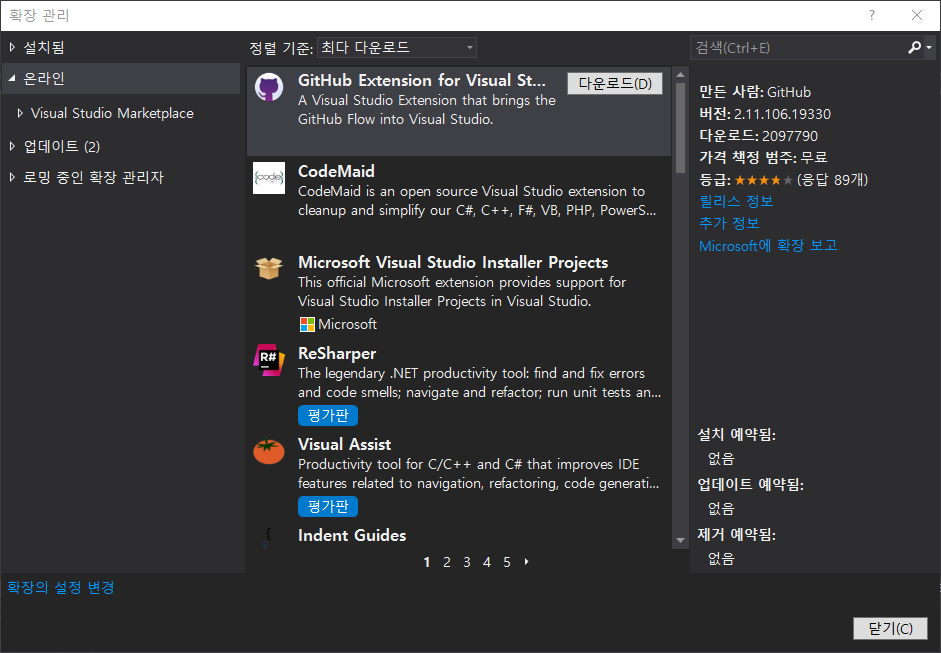Expand 로밍 중인 확장 관리자 node
941x653 pixels.
click(12, 177)
